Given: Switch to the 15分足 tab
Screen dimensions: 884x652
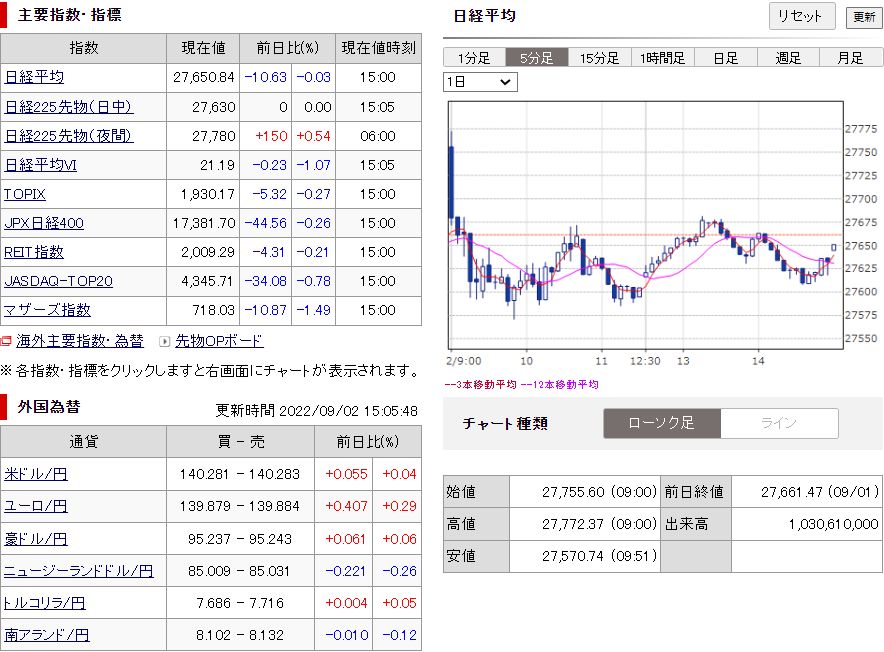Looking at the screenshot, I should pos(599,58).
